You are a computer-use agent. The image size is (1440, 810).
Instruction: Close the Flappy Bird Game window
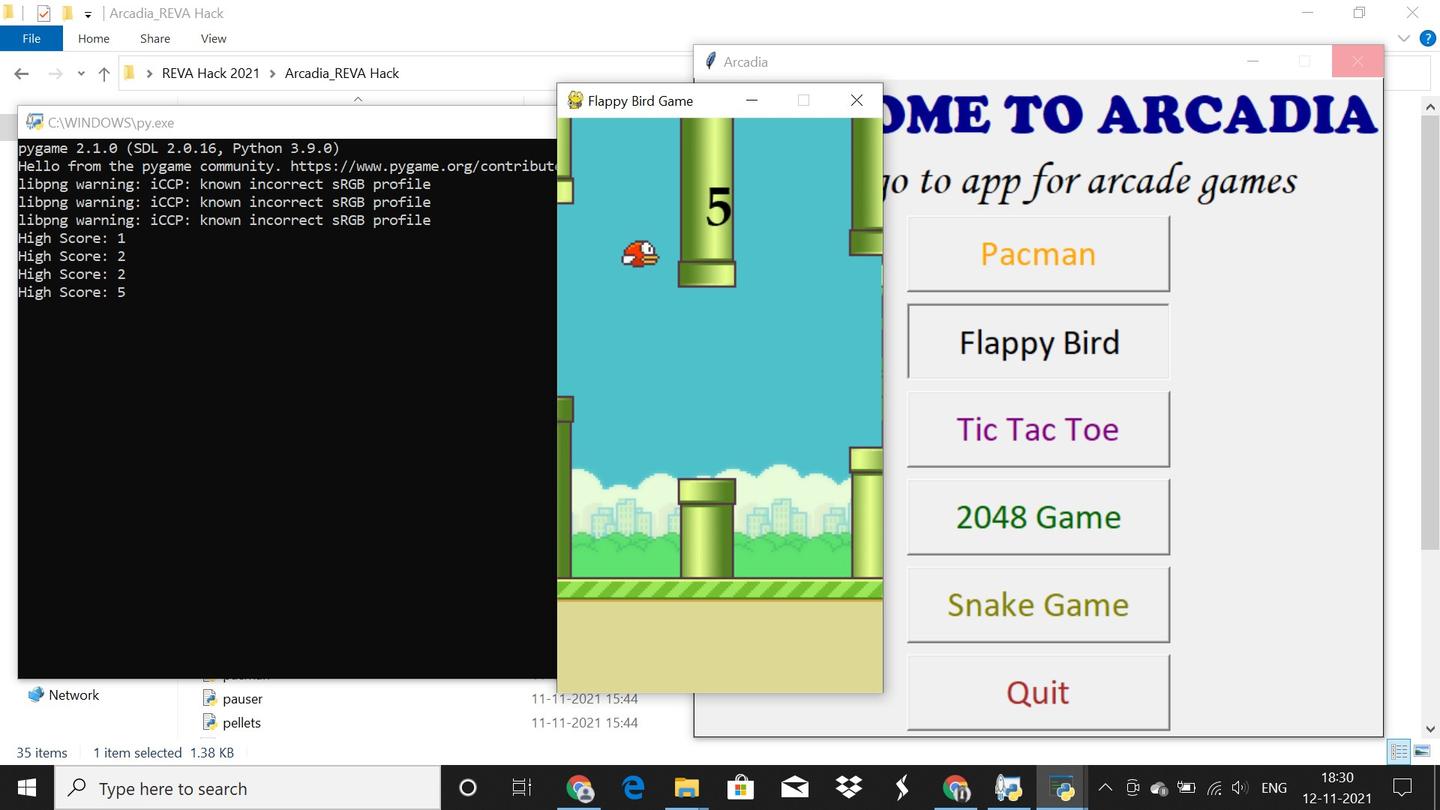[856, 100]
